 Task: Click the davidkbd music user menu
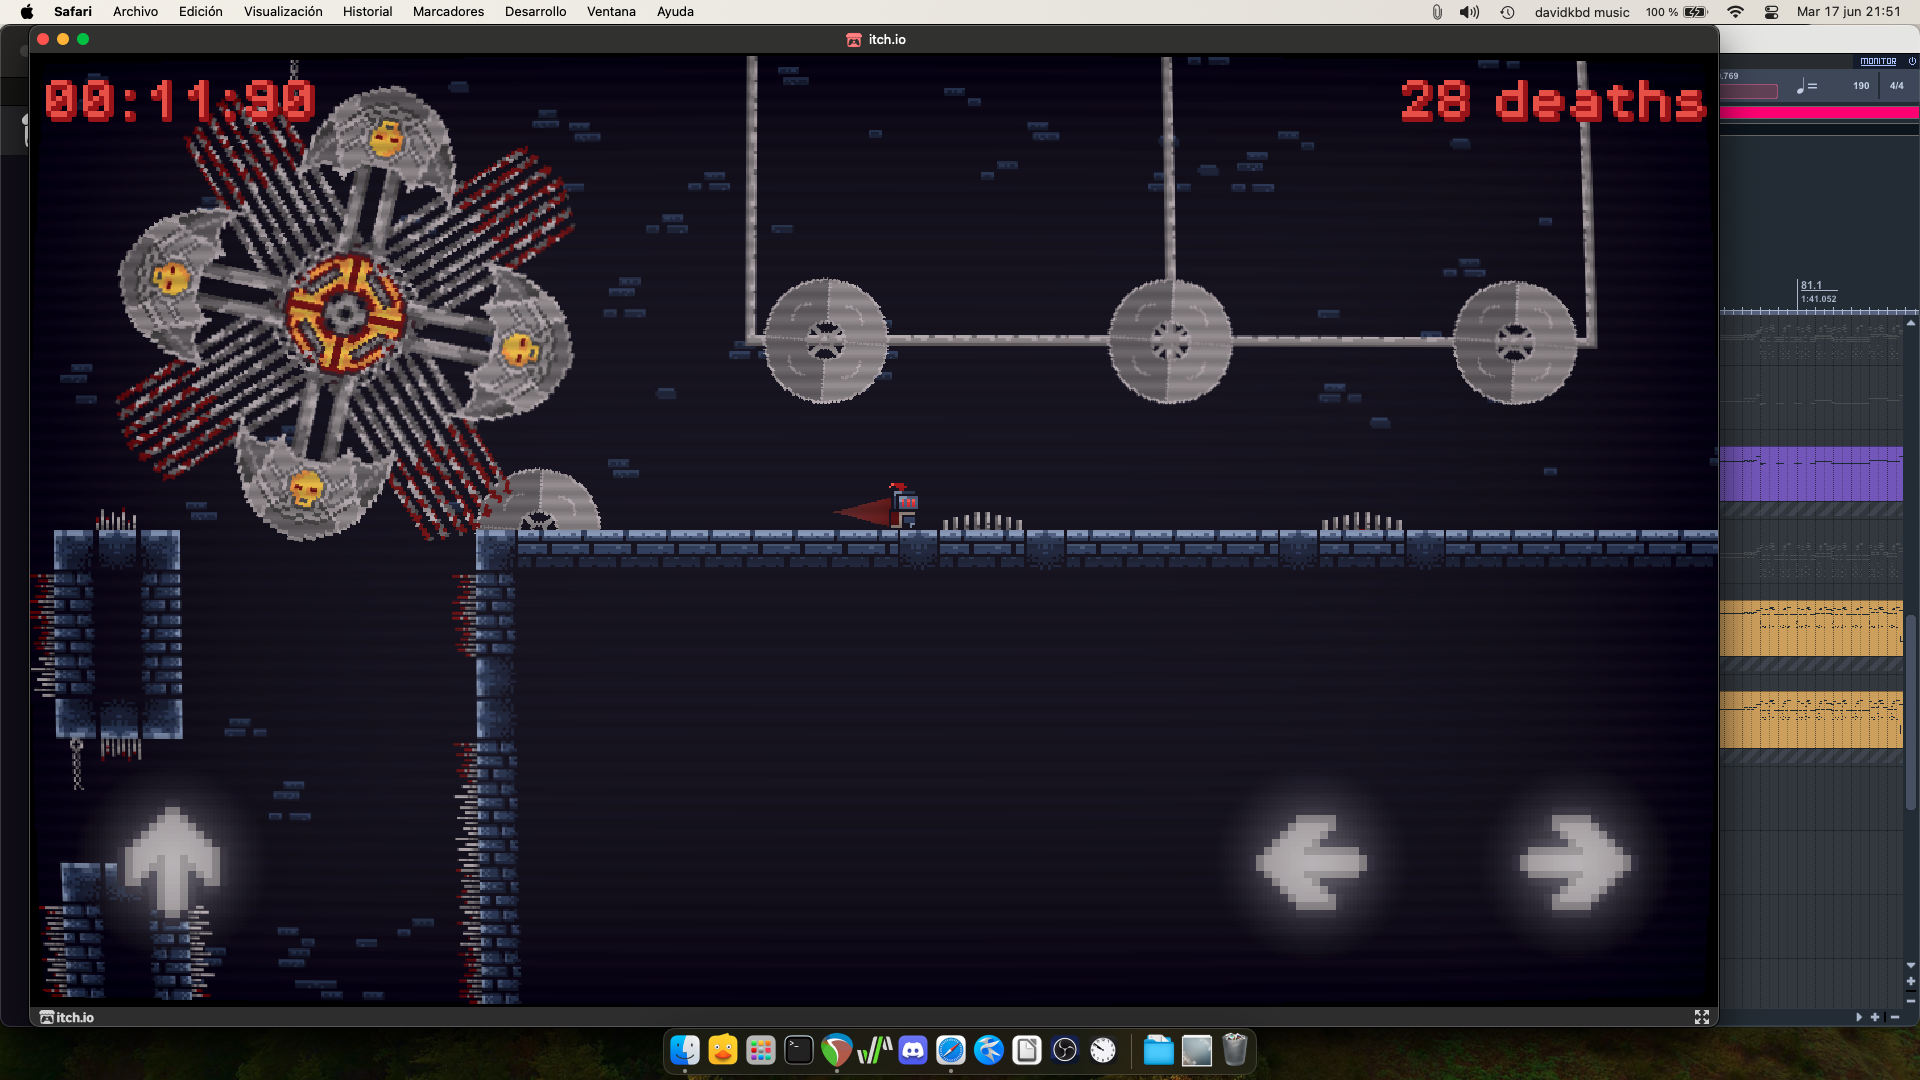[1582, 12]
